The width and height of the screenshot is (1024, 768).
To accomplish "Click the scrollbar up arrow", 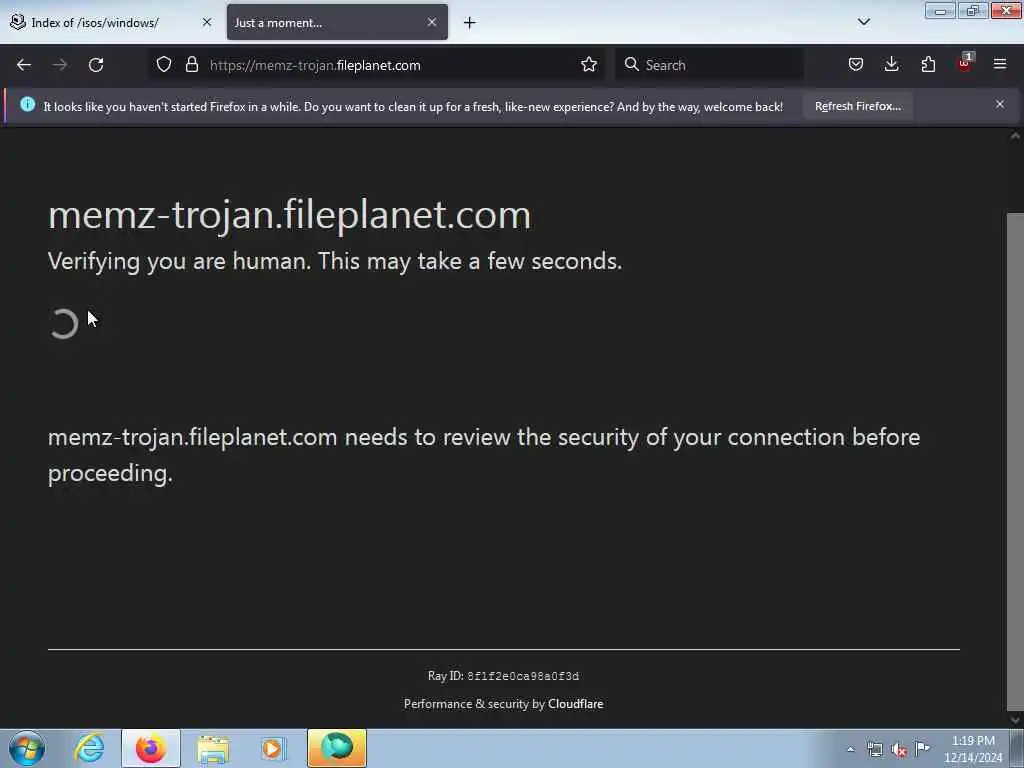I will 1015,136.
